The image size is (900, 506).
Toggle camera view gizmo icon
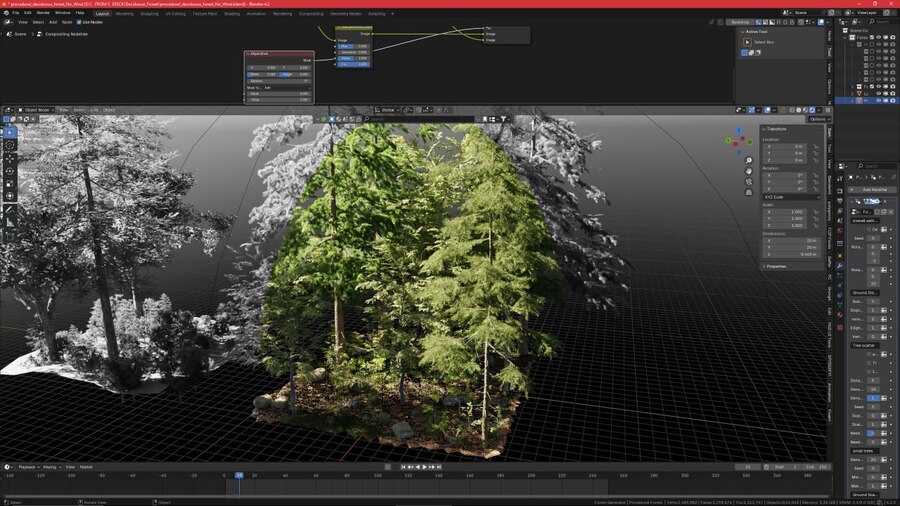[749, 182]
